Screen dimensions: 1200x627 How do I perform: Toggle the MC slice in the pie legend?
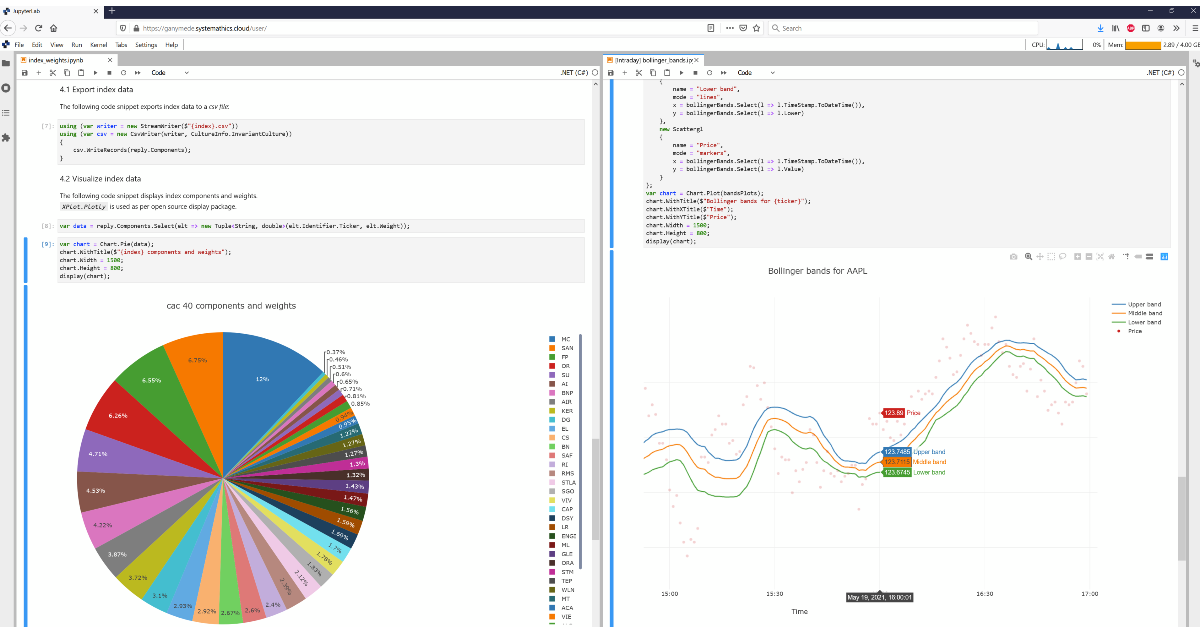point(565,339)
